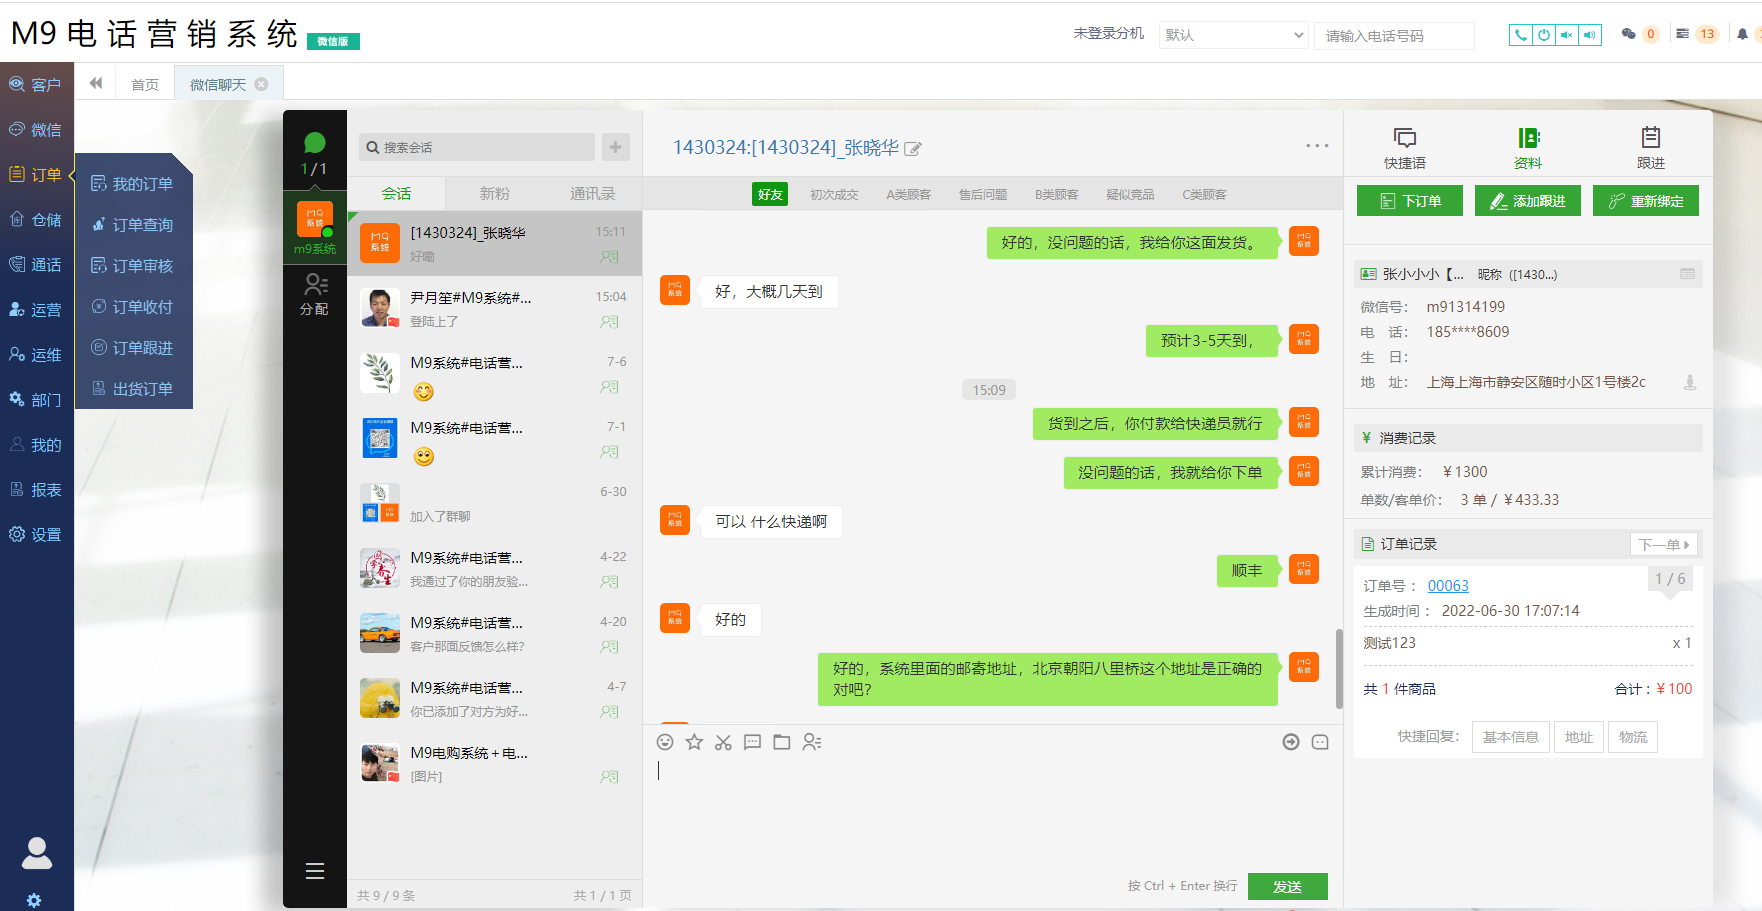Open the 跟进 follow-up panel
Viewport: 1762px width, 911px height.
[x=1651, y=148]
